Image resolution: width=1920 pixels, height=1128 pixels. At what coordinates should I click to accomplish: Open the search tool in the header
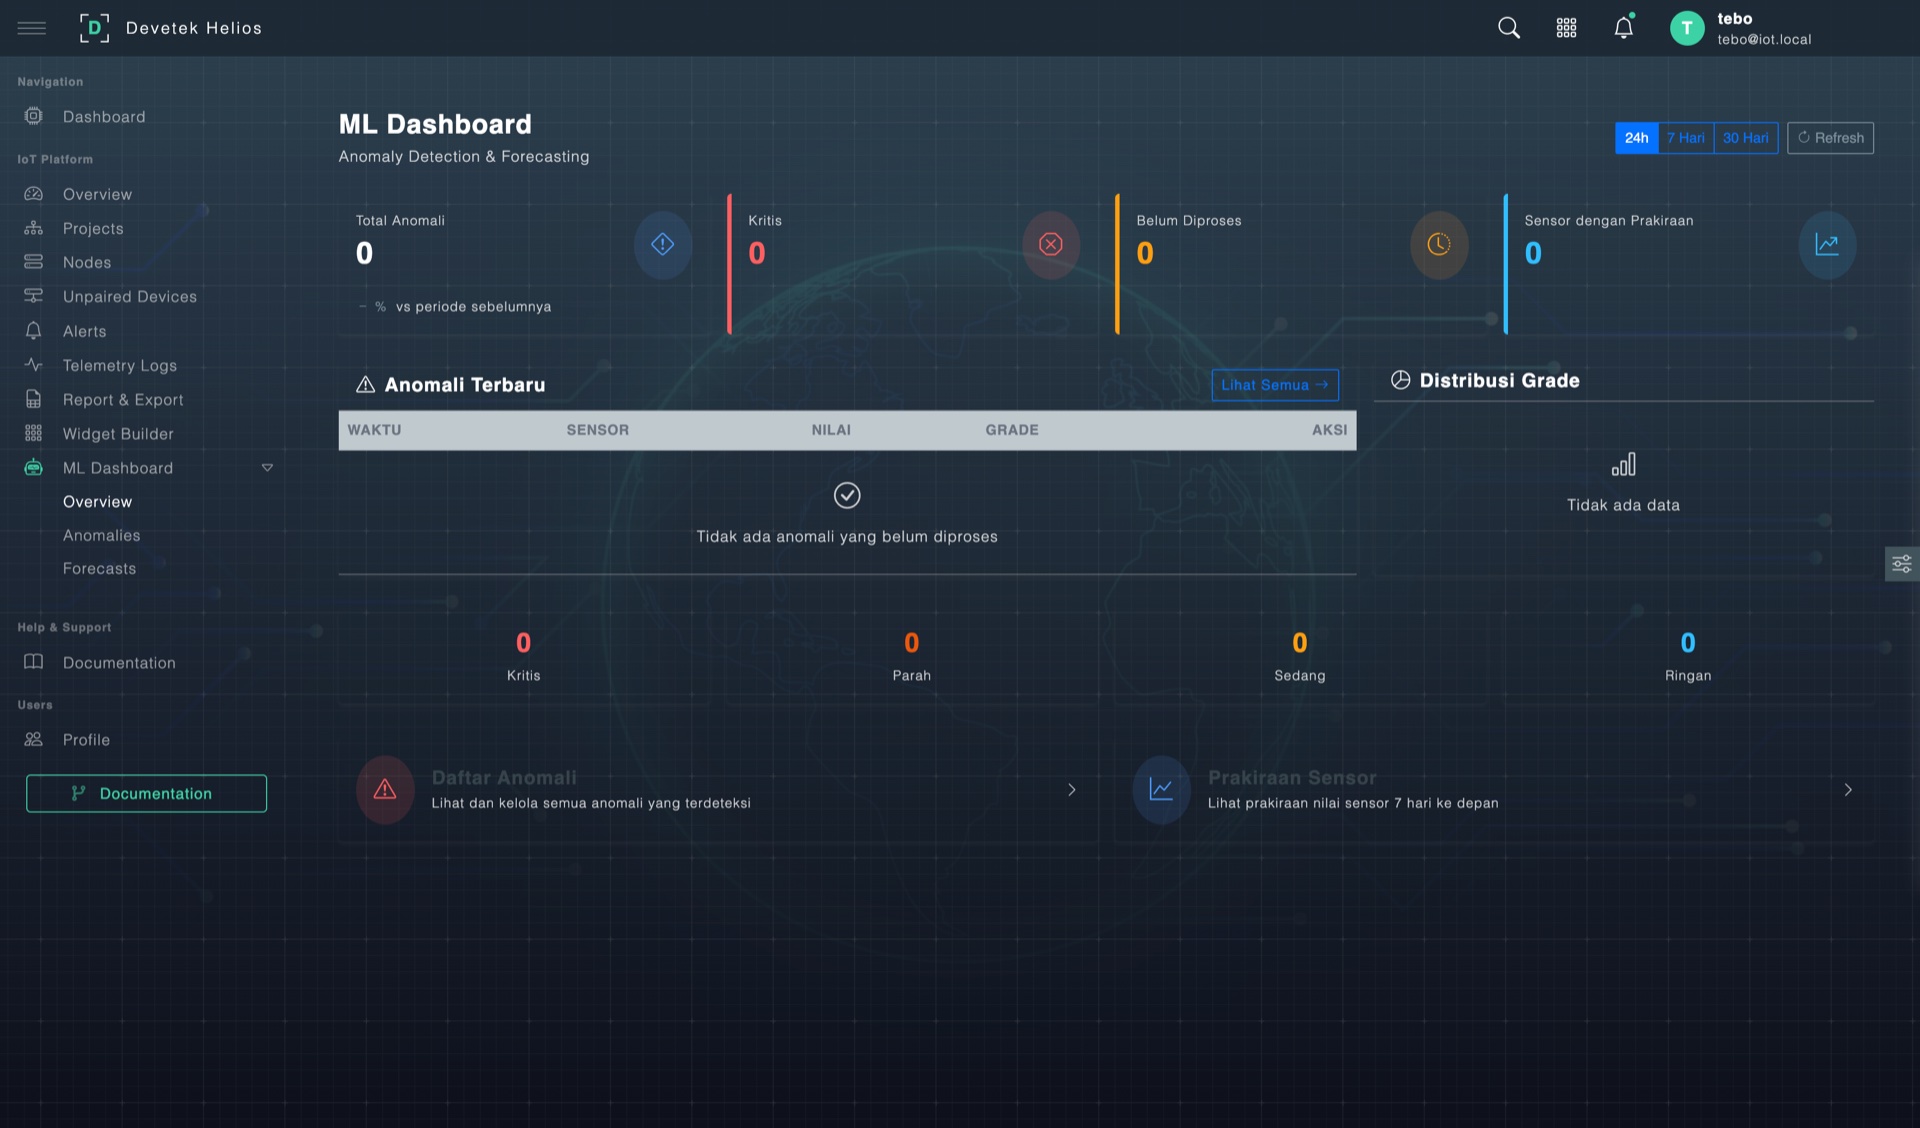1508,28
